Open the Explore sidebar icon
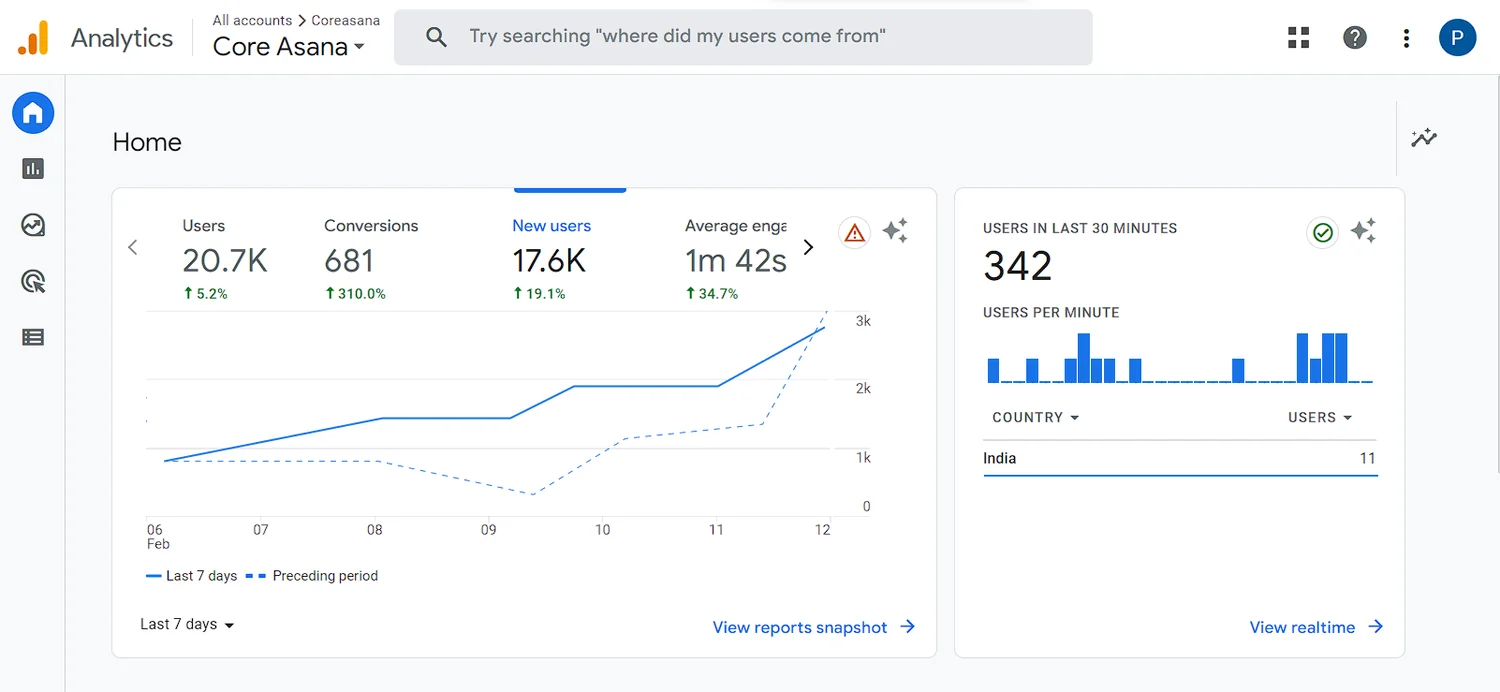The width and height of the screenshot is (1500, 692). click(33, 225)
